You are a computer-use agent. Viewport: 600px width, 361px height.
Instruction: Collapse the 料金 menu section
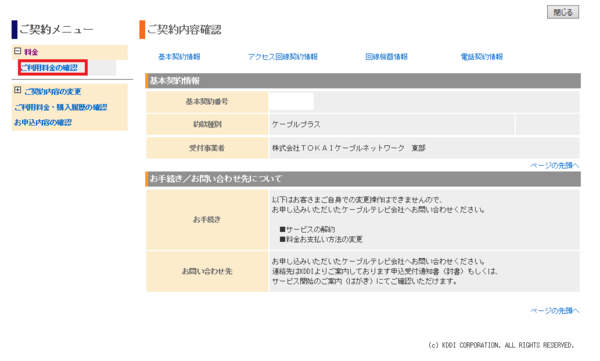17,51
